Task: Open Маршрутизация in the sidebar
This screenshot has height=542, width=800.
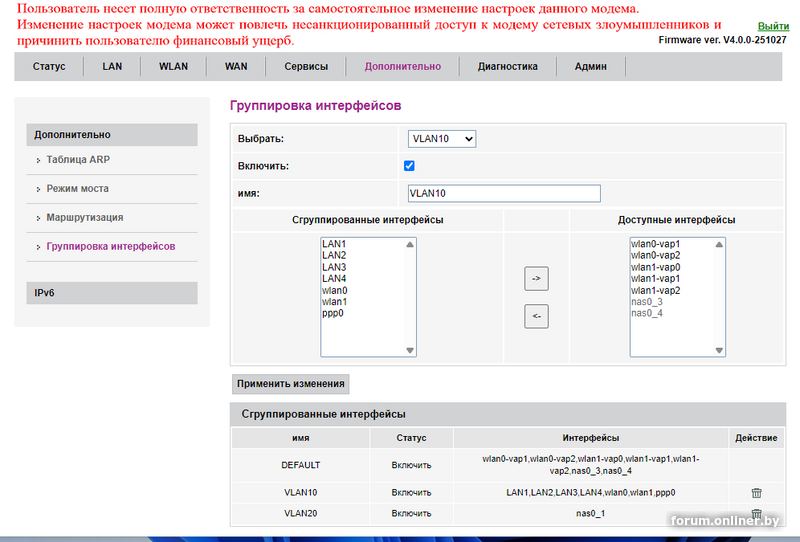Action: 85,217
